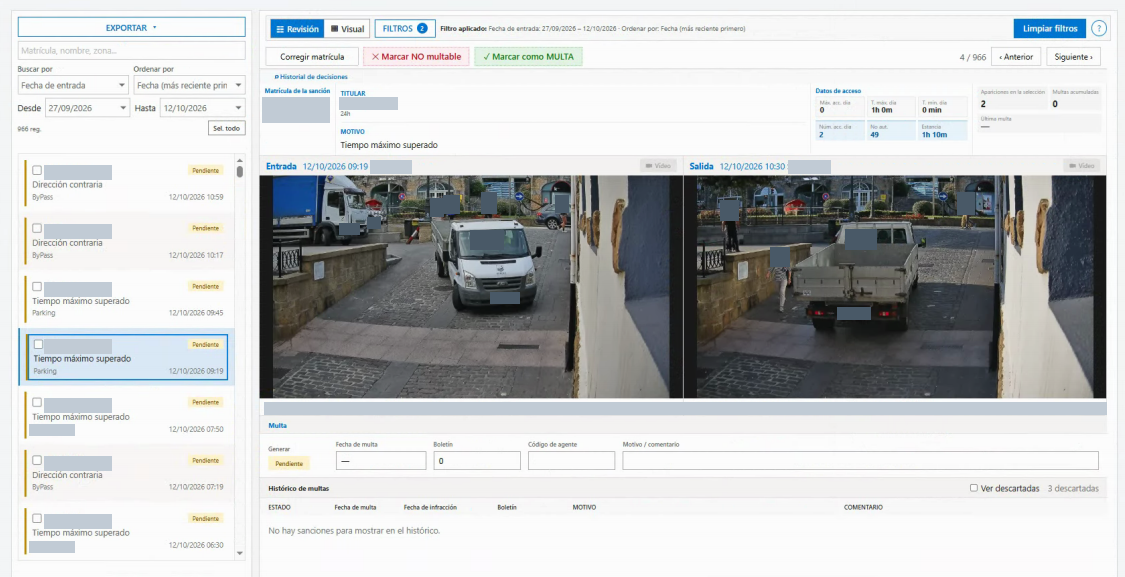Click the Multas acumuladas box
Image resolution: width=1125 pixels, height=577 pixels.
[x=1075, y=99]
